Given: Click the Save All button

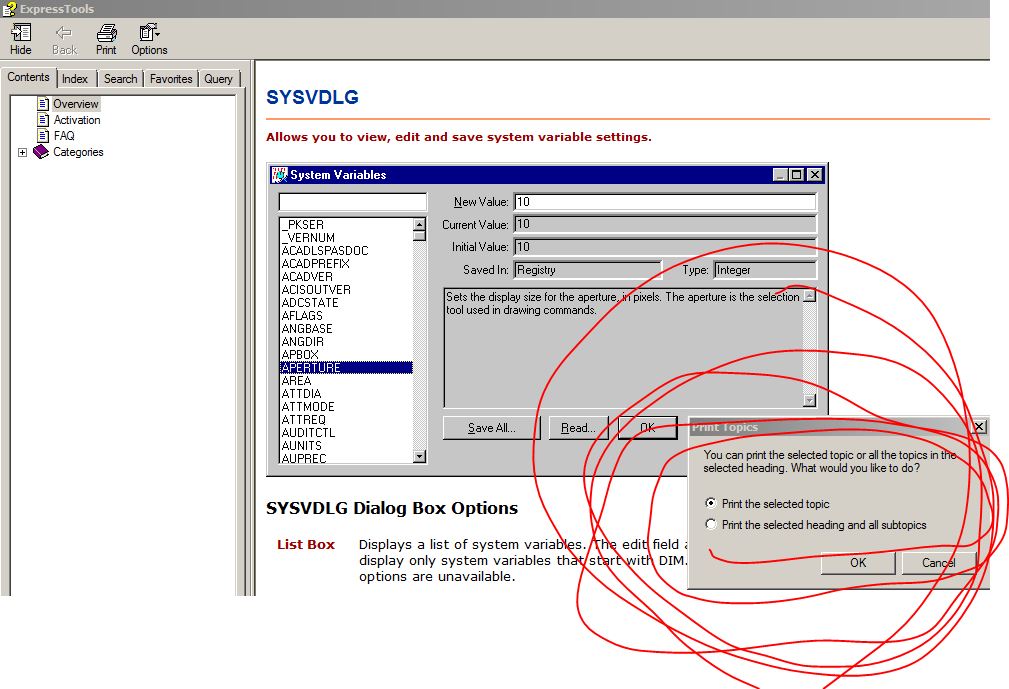Looking at the screenshot, I should (x=491, y=427).
